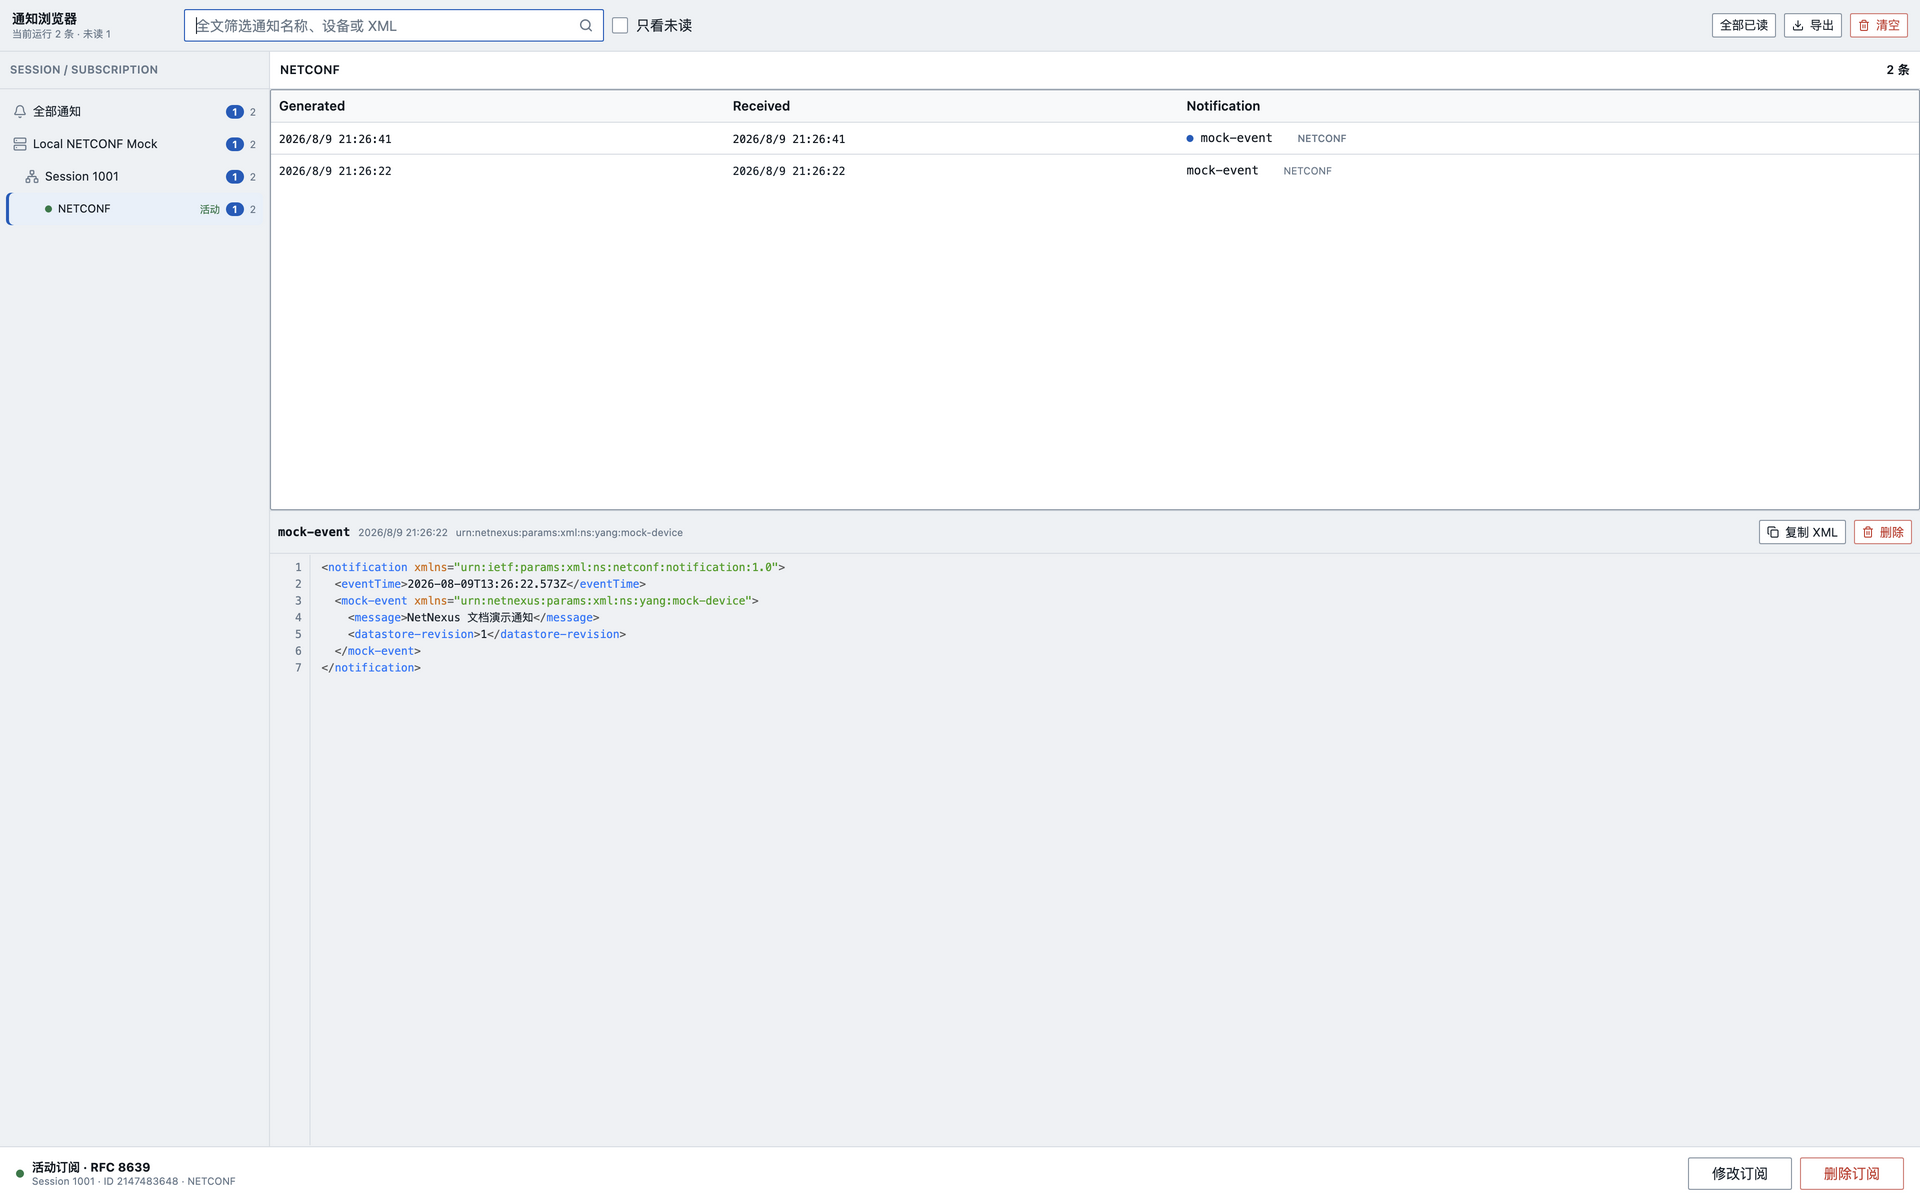Click the 通知浏览器 title
Image resolution: width=1920 pixels, height=1200 pixels.
click(x=44, y=19)
